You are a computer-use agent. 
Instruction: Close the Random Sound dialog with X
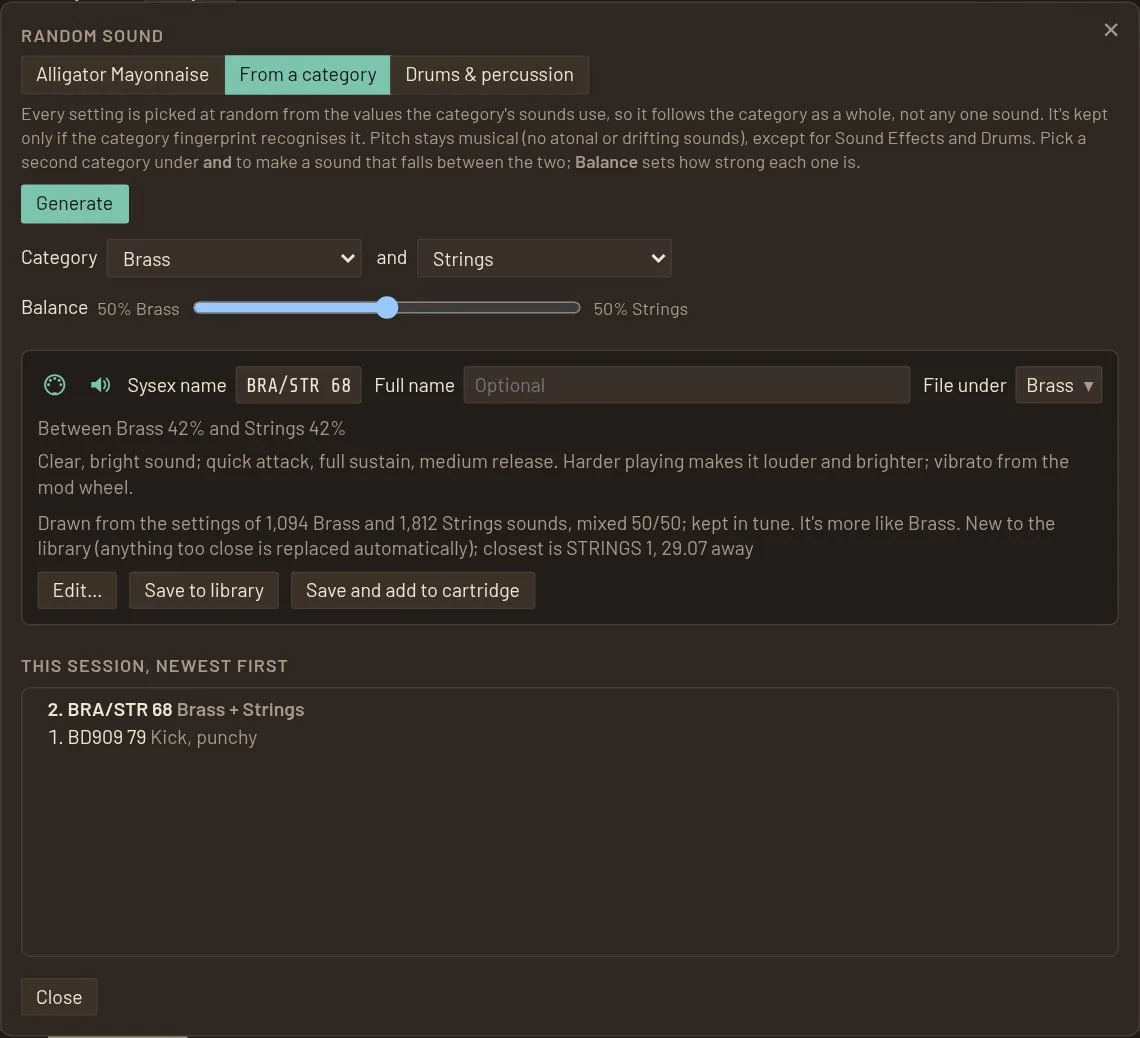(1110, 30)
